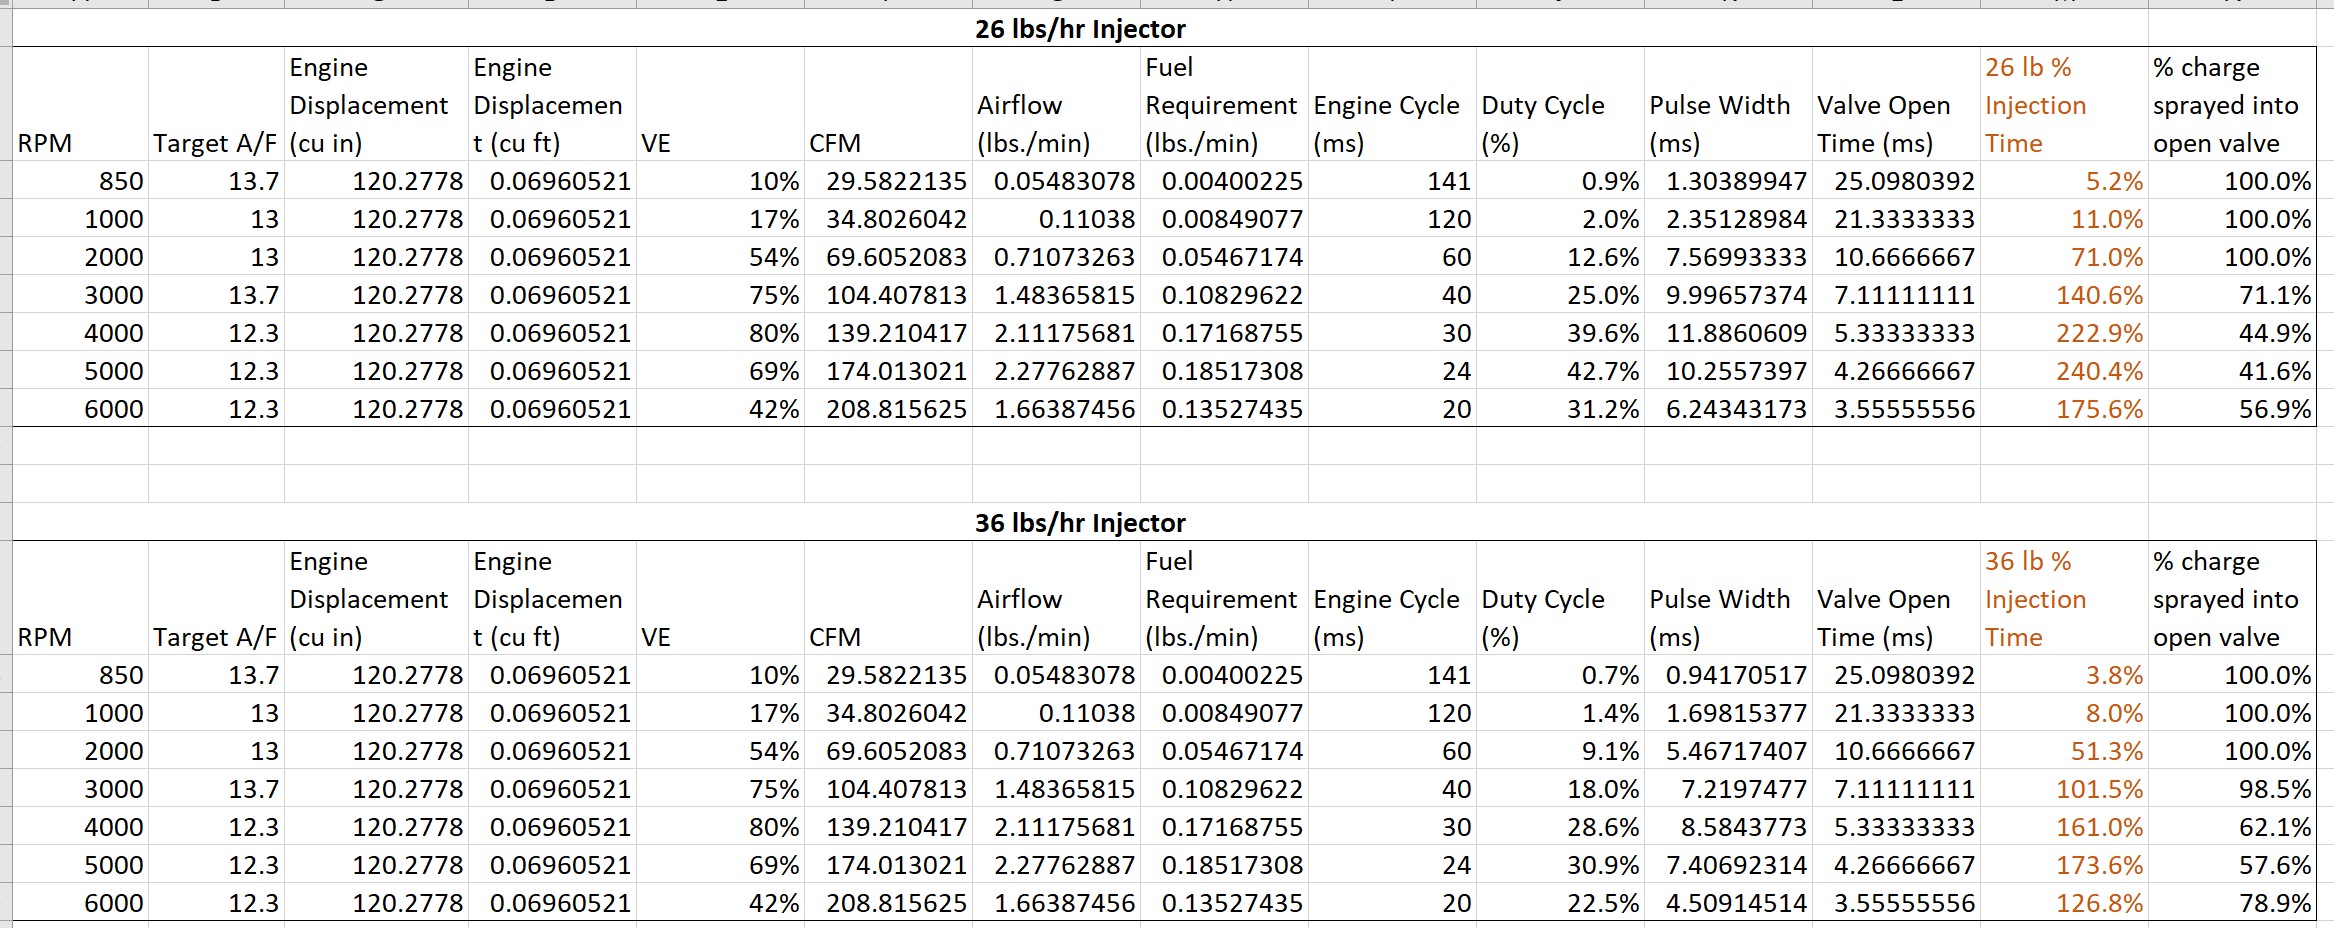
Task: Select the pulse width cell 8.5843773
Action: pyautogui.click(x=1728, y=827)
